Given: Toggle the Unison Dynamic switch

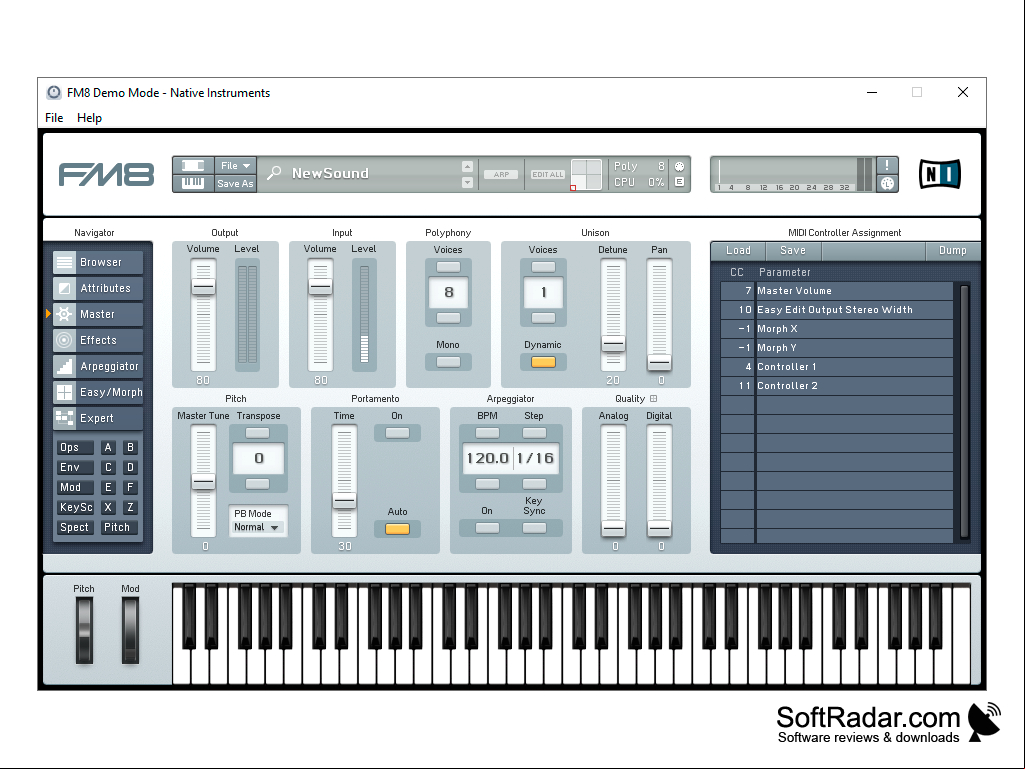Looking at the screenshot, I should pos(543,362).
